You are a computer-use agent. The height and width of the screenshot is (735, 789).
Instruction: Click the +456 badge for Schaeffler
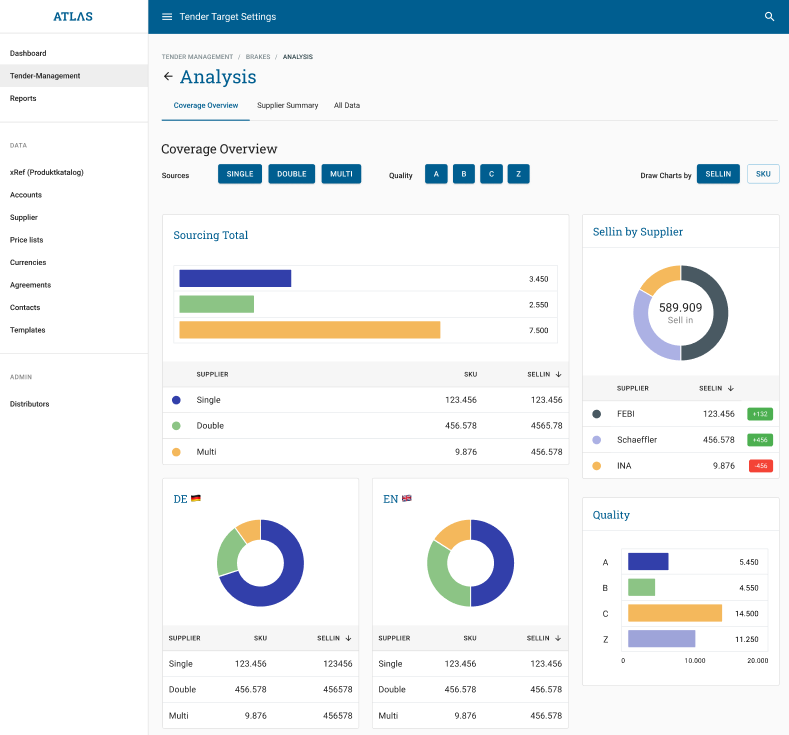coord(760,440)
